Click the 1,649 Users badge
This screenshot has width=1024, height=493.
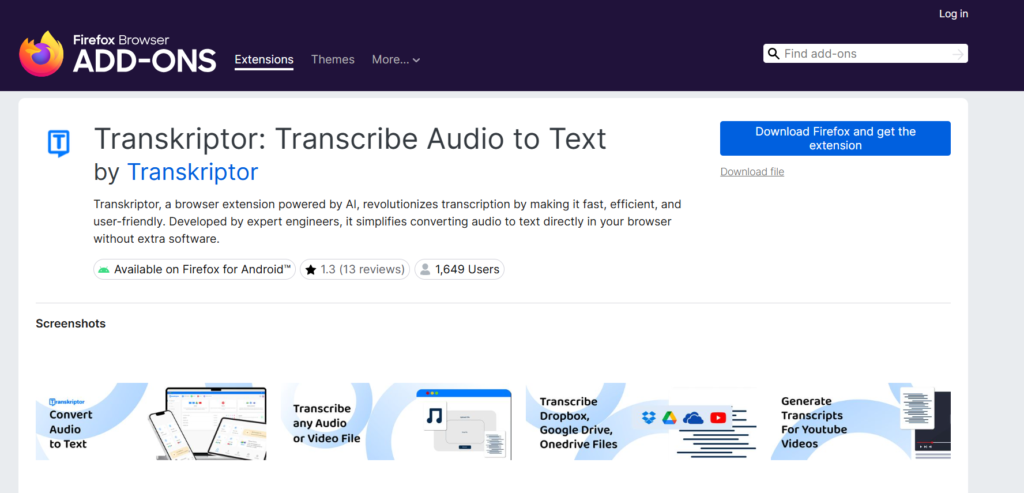459,269
